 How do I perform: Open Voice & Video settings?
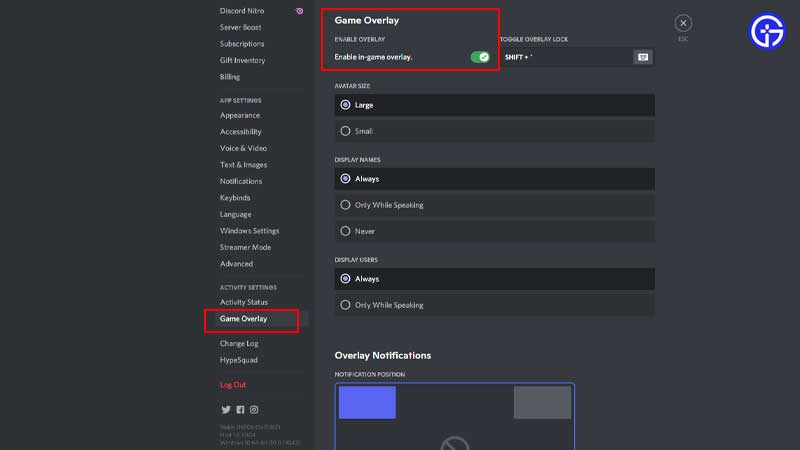click(x=243, y=148)
